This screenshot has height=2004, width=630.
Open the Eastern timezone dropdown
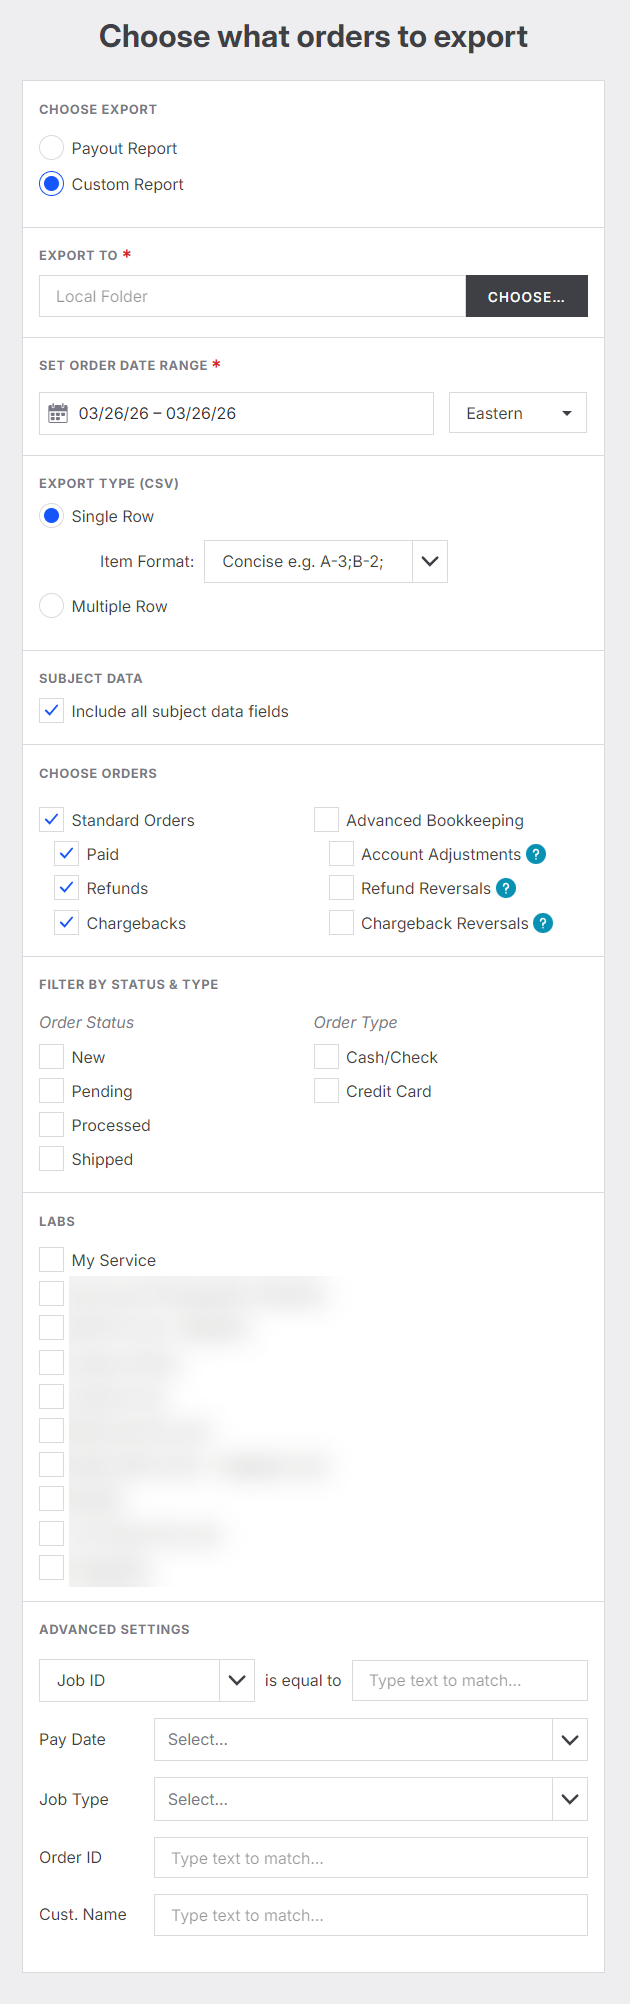click(518, 413)
